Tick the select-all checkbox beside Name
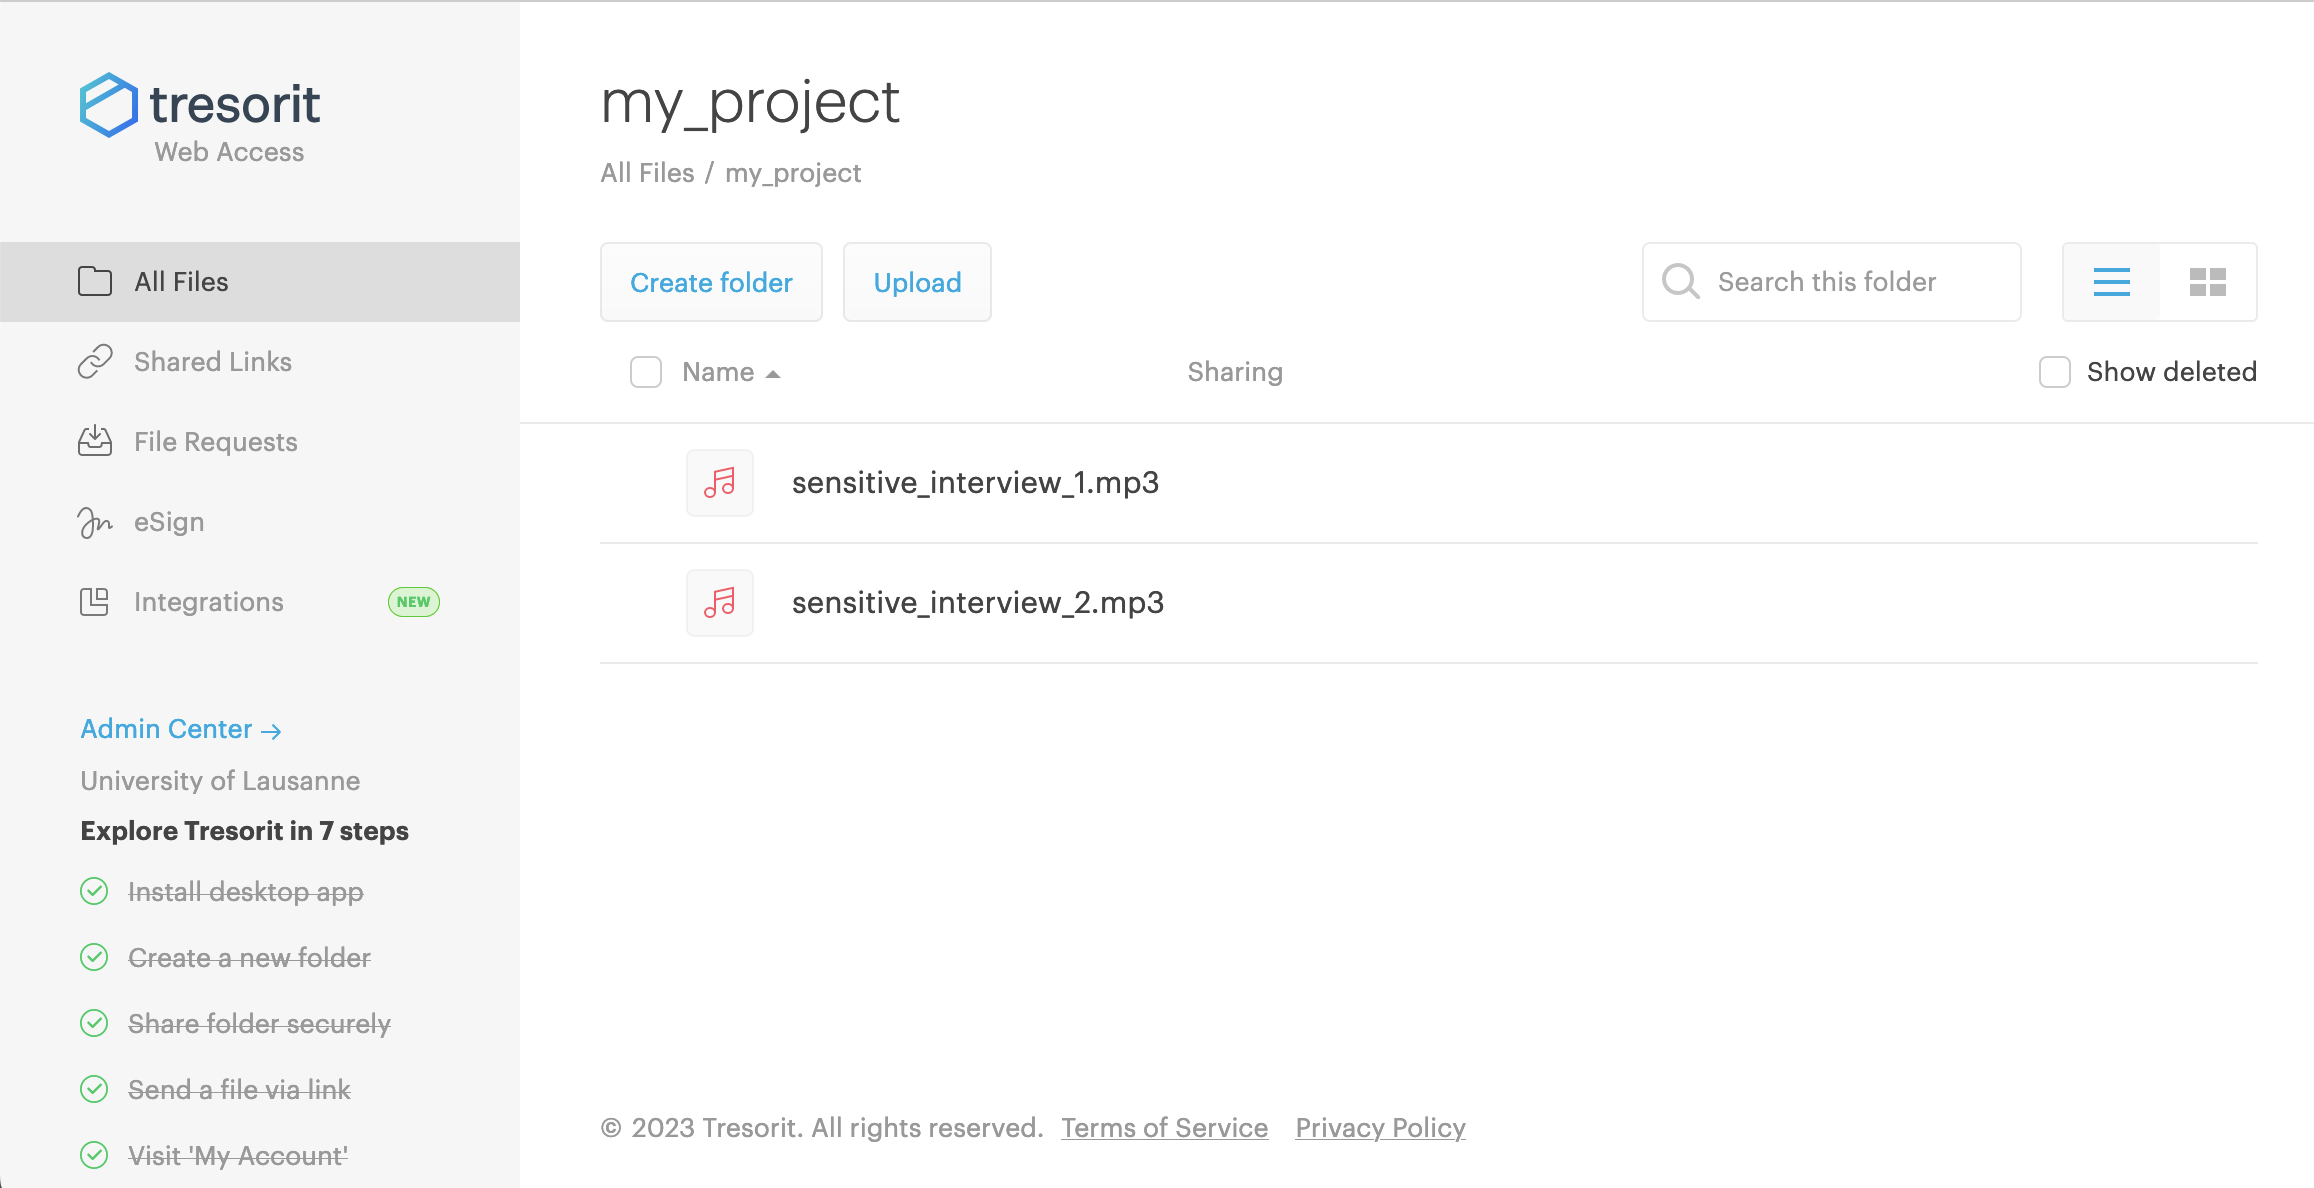Viewport: 2314px width, 1188px height. [x=646, y=372]
